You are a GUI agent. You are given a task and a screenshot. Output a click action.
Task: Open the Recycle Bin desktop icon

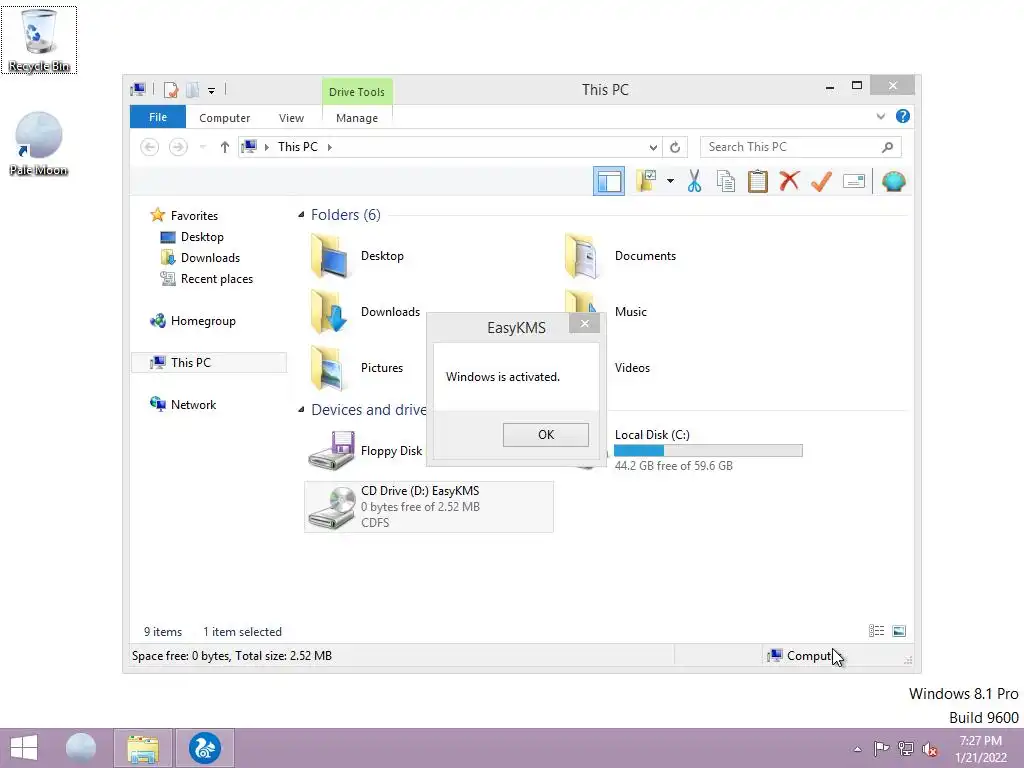tap(39, 40)
